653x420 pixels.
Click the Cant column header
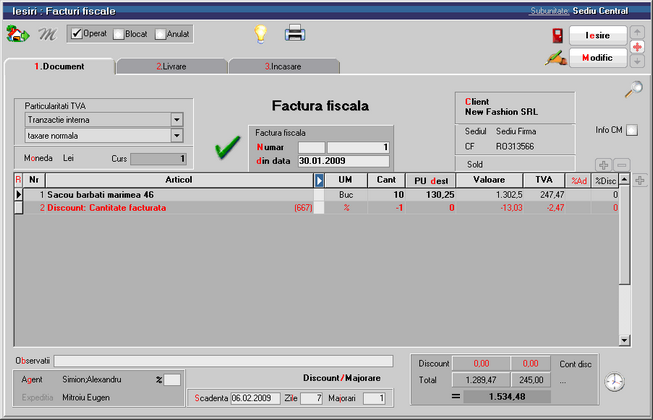point(386,180)
